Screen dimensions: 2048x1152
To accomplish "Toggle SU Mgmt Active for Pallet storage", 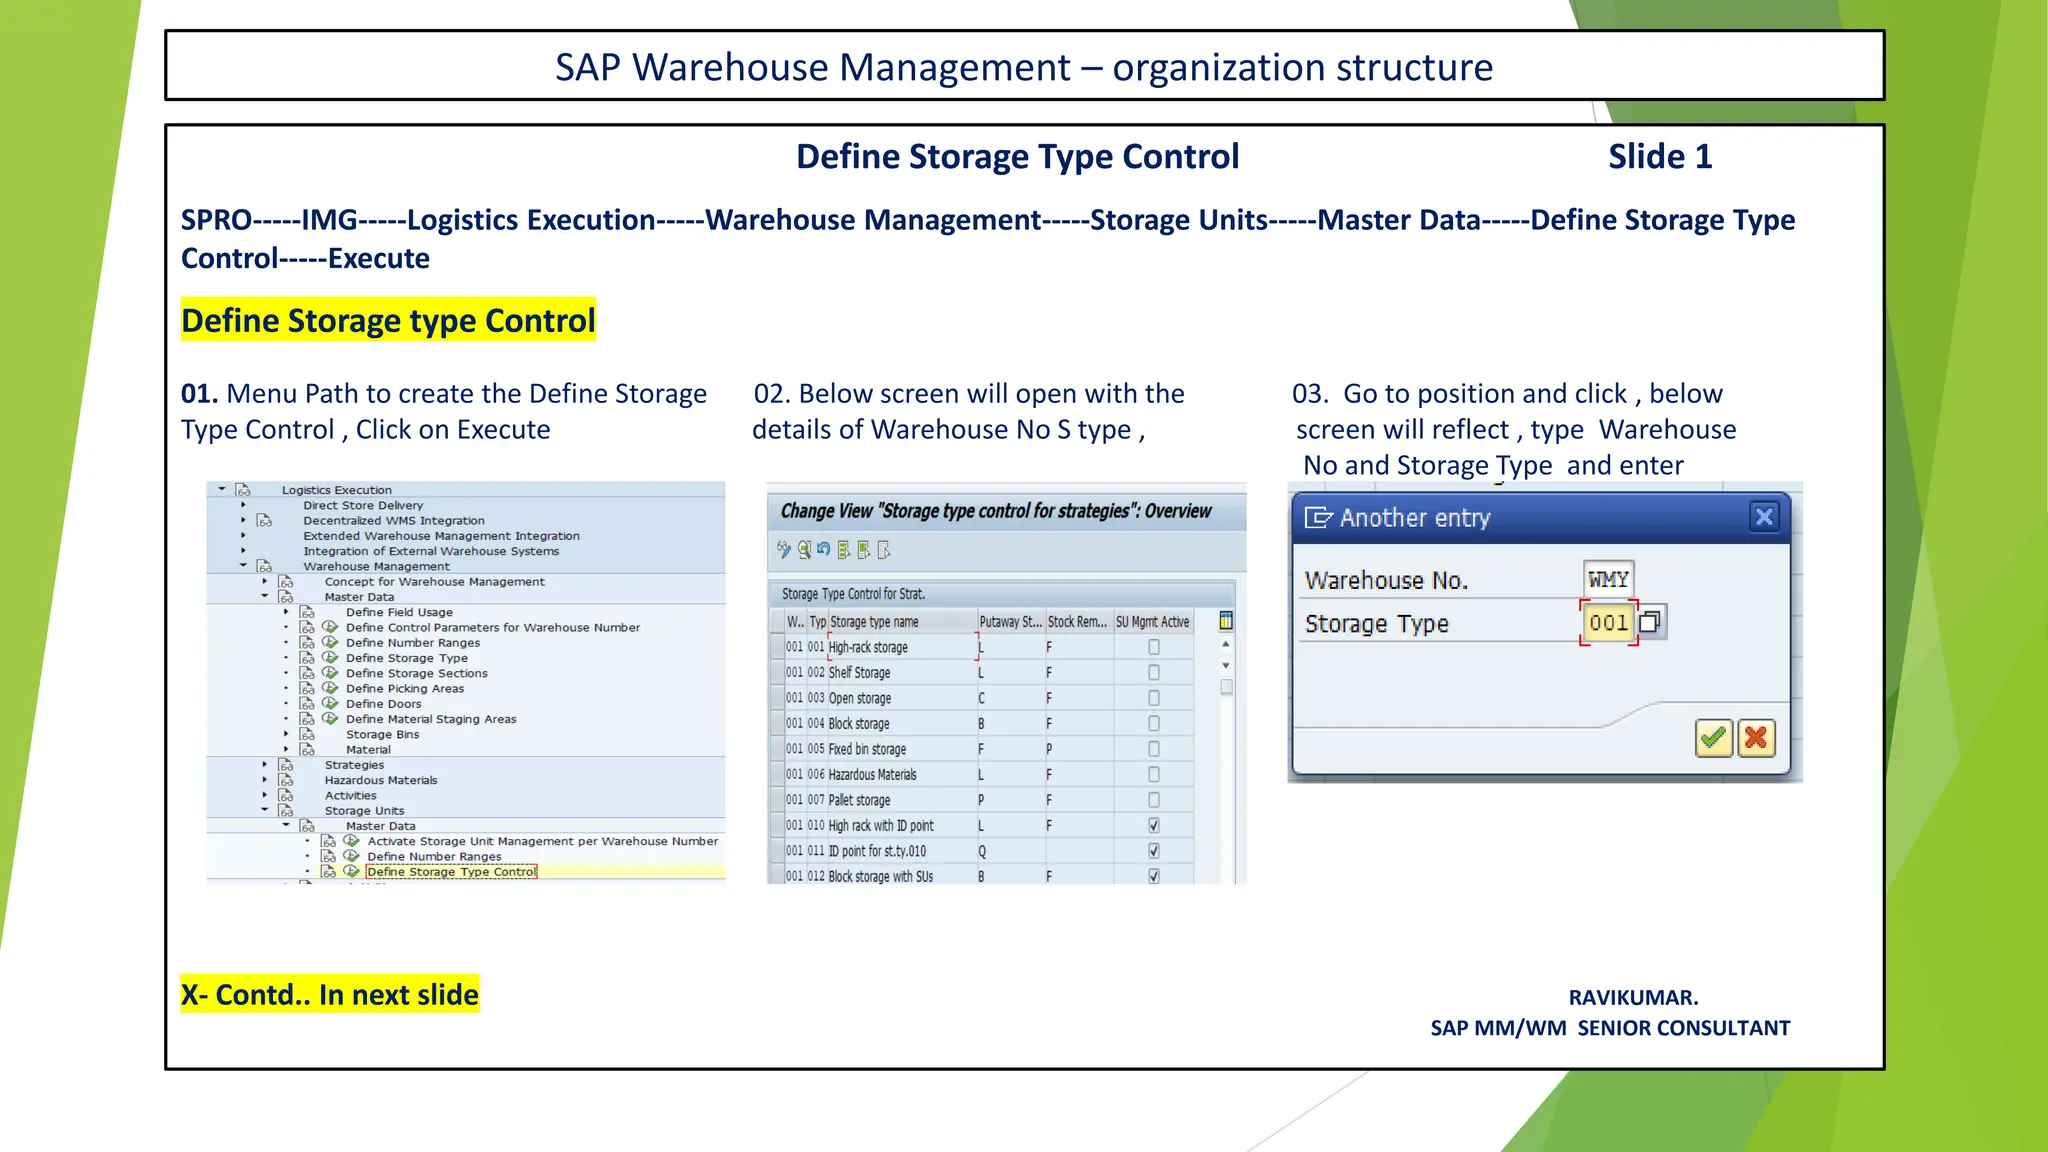I will point(1154,800).
